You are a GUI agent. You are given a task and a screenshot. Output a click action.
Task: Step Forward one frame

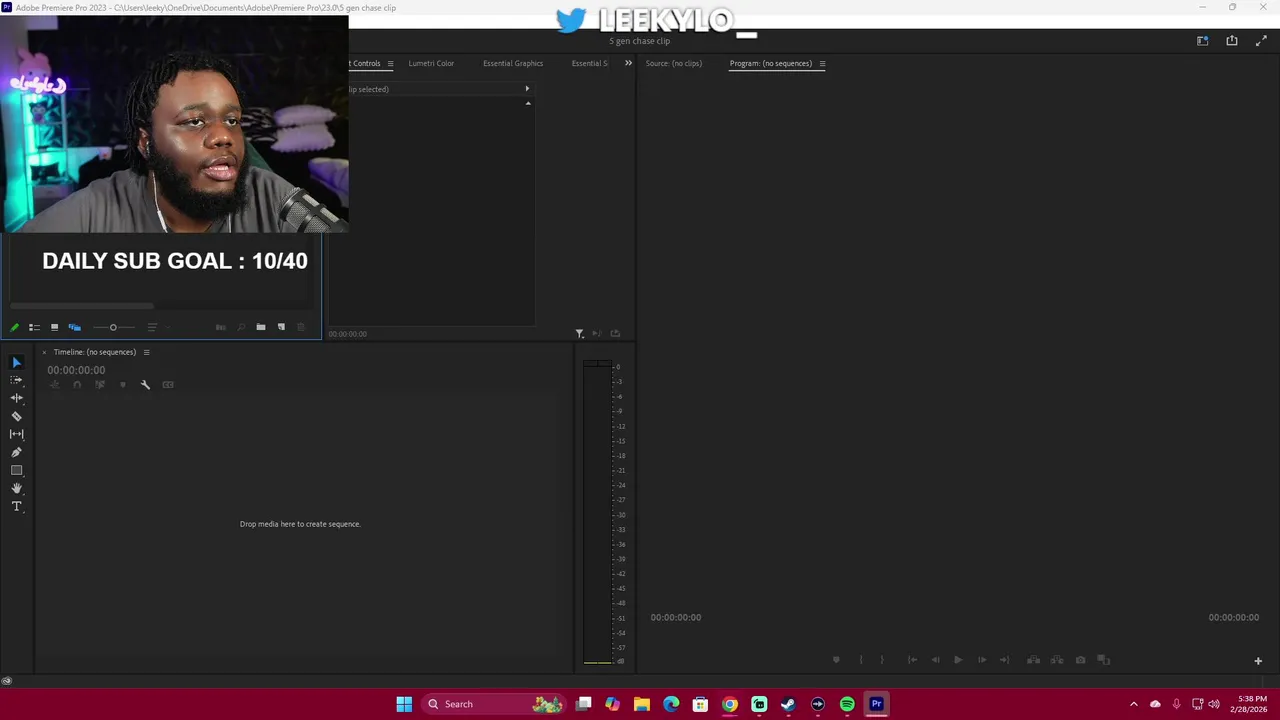[x=982, y=660]
